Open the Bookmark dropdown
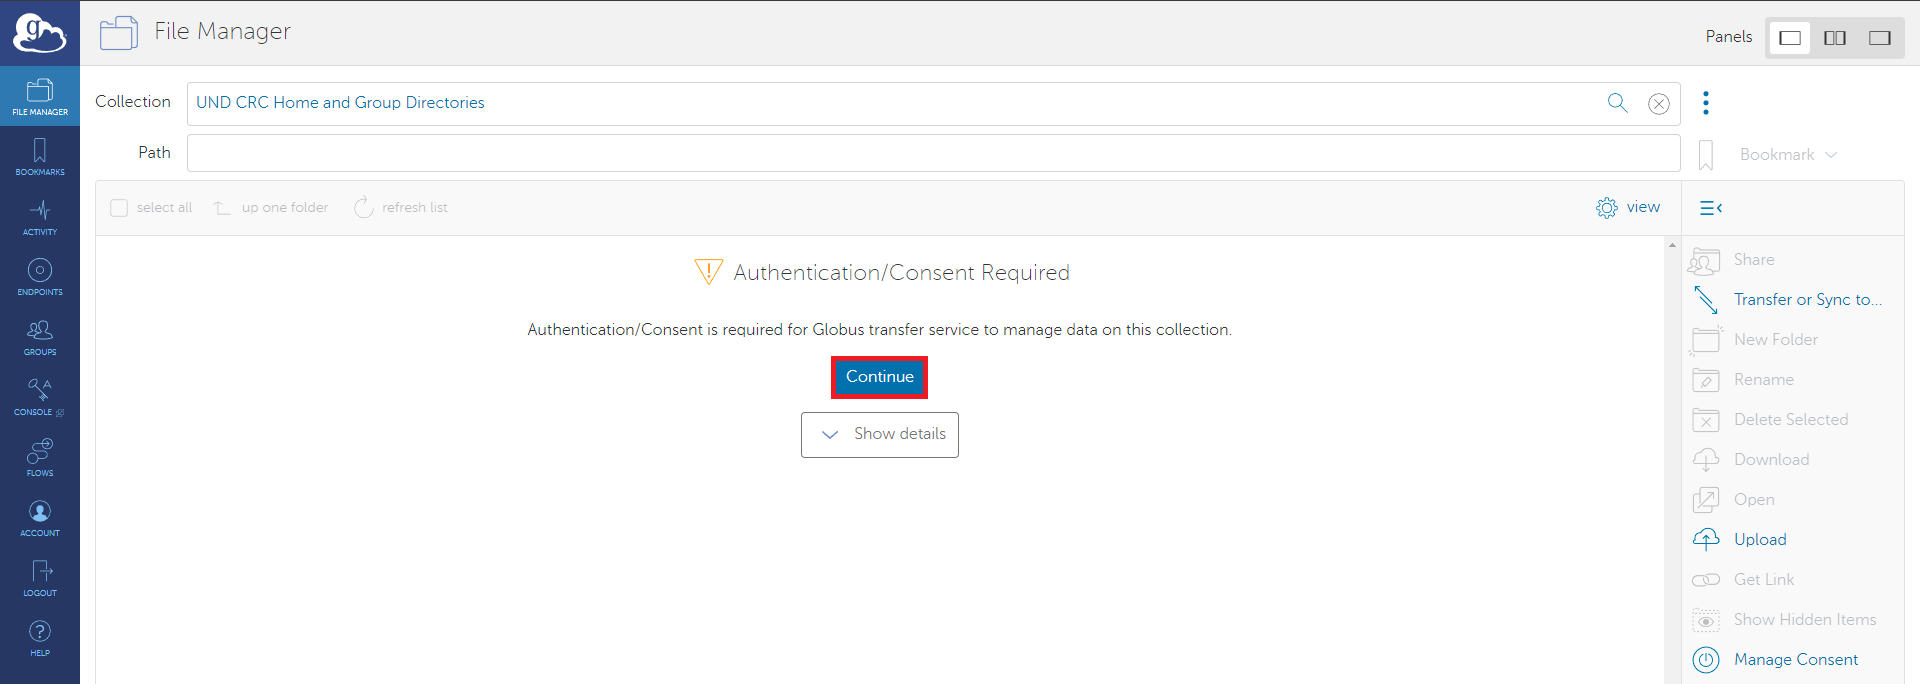The width and height of the screenshot is (1920, 684). pyautogui.click(x=1788, y=155)
